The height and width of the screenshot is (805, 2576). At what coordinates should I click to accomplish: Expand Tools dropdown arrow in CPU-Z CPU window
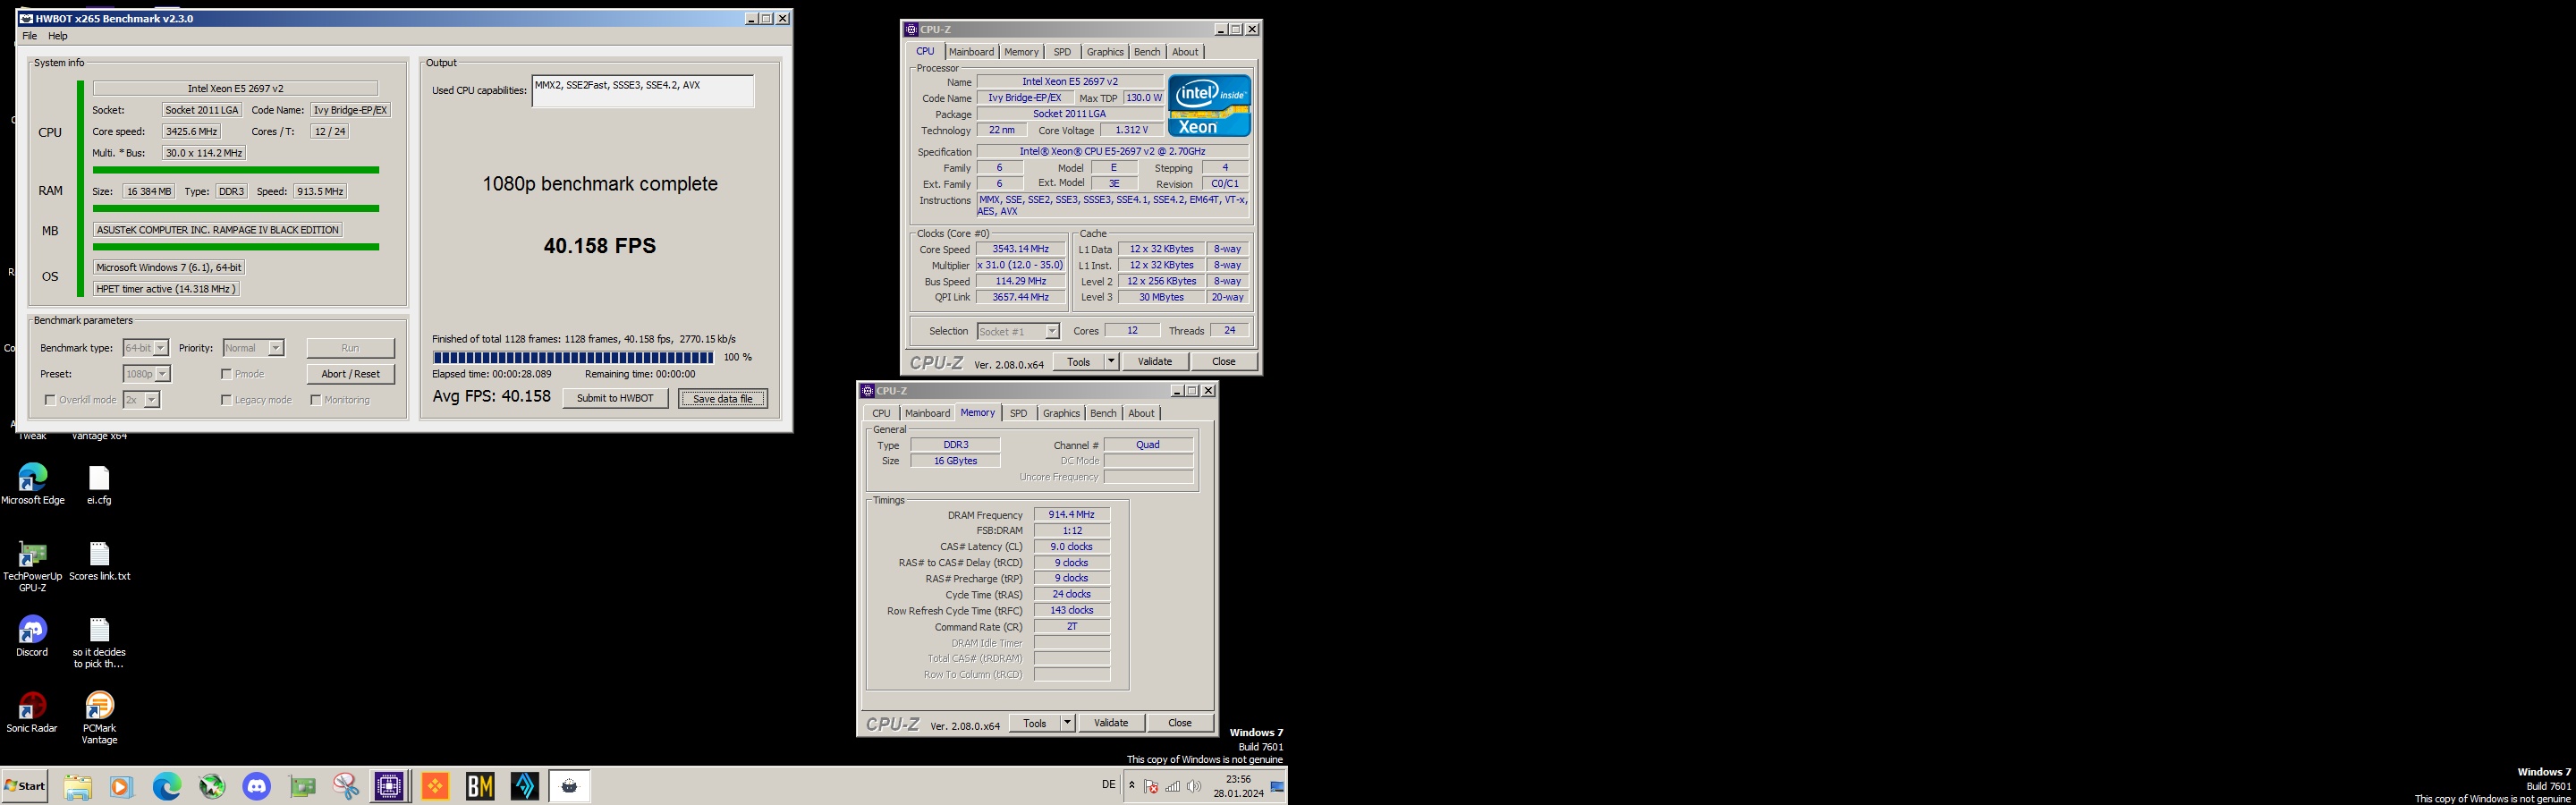tap(1111, 362)
